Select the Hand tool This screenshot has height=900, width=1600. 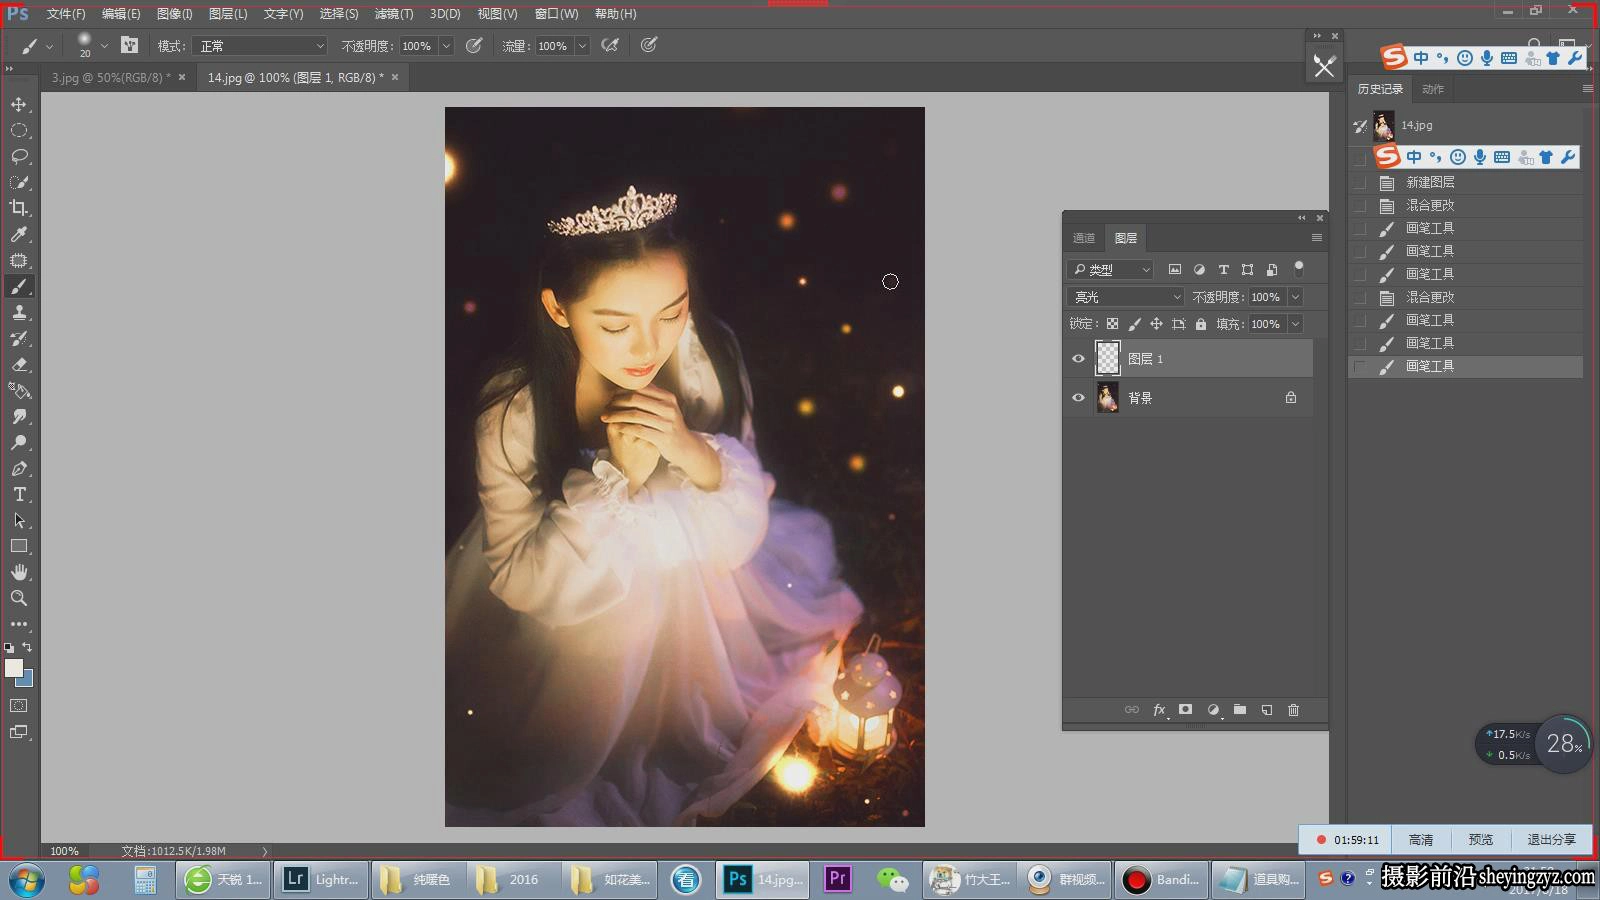click(19, 572)
